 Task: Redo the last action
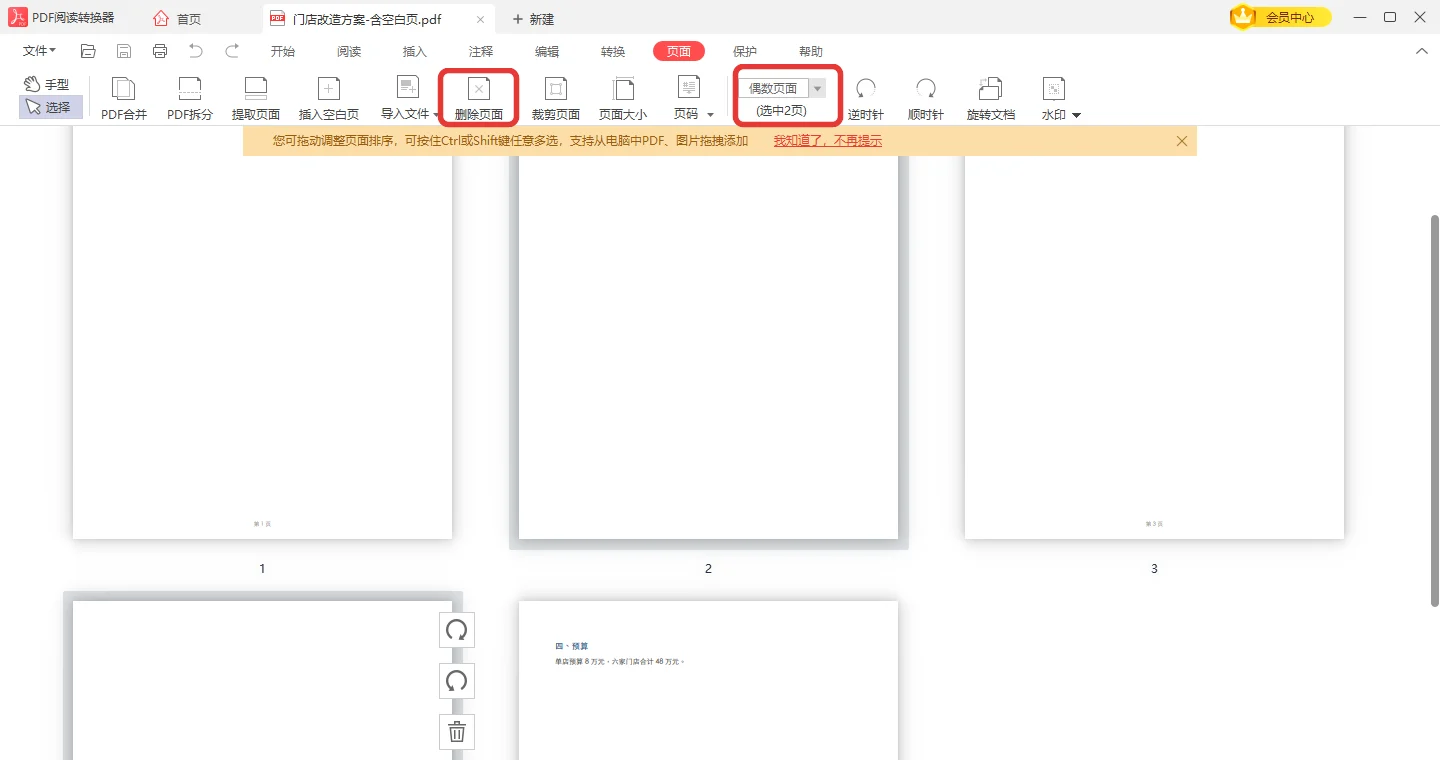pyautogui.click(x=232, y=51)
